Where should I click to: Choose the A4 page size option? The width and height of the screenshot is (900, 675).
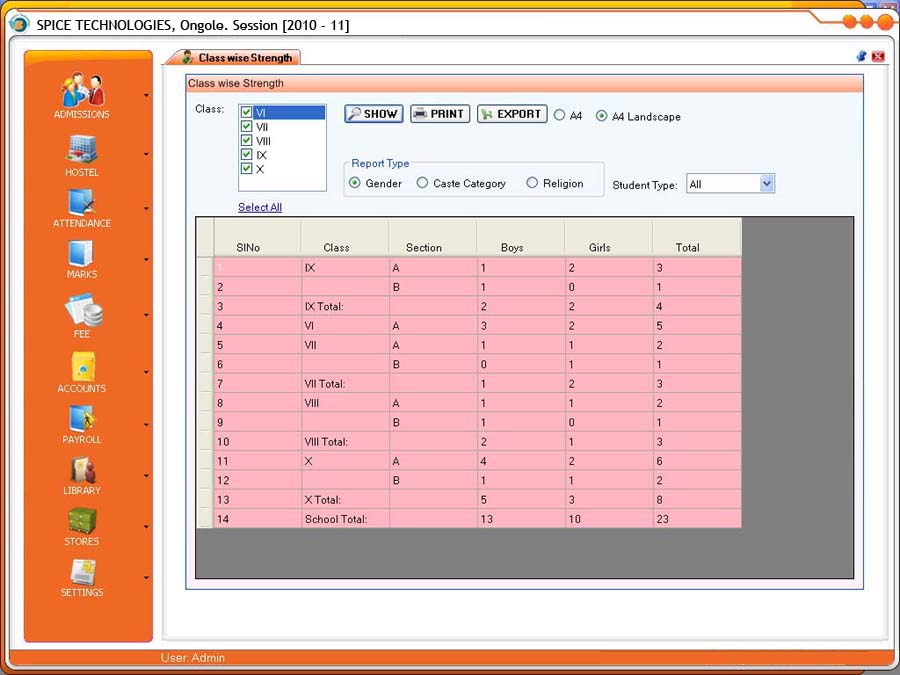point(560,116)
